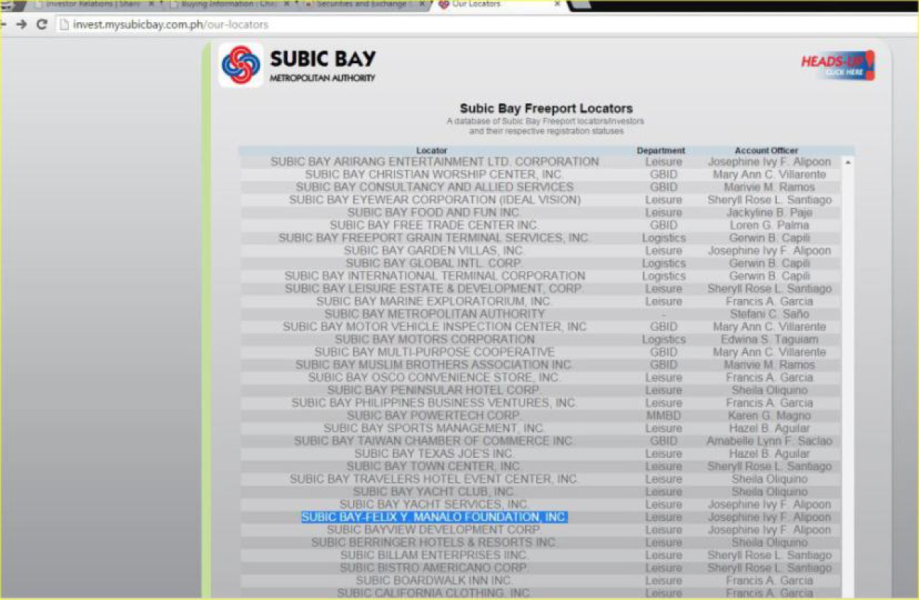Select SUBIC BERRINGER HOTELS & RESORTS INC.
This screenshot has height=600, width=919.
point(434,543)
